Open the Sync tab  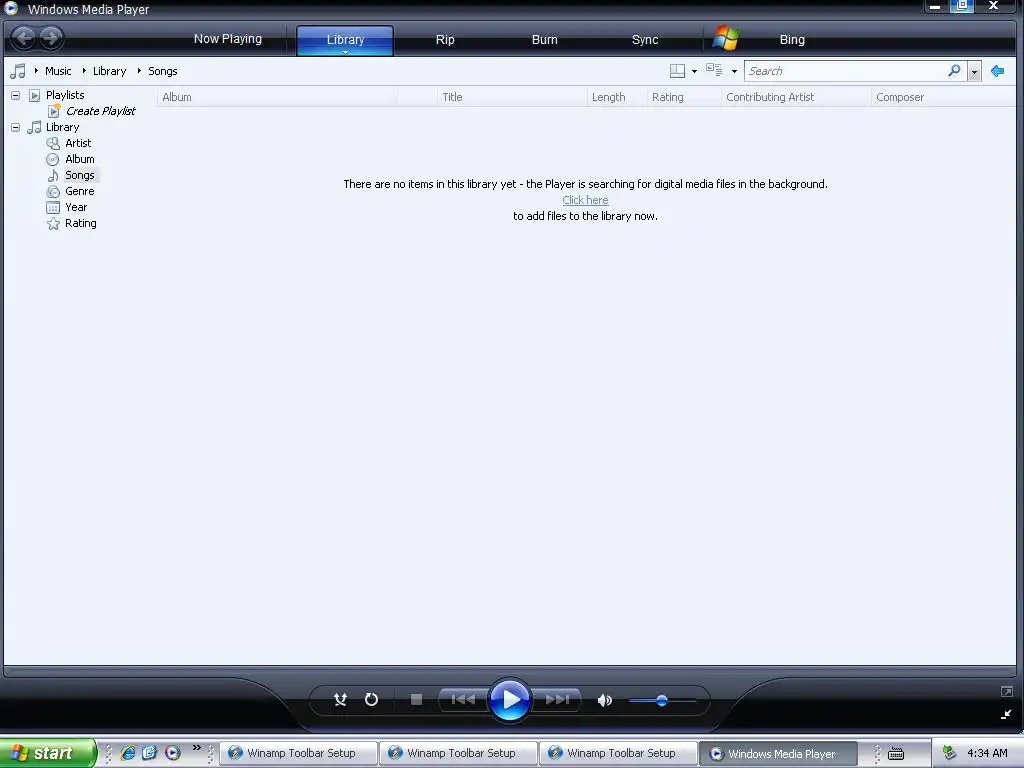point(645,40)
